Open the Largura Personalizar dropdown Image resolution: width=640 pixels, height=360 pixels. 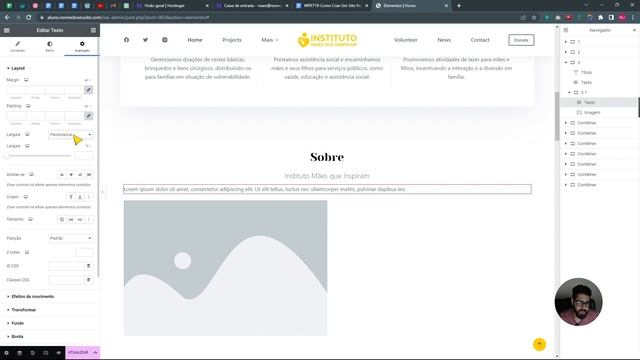coord(71,134)
